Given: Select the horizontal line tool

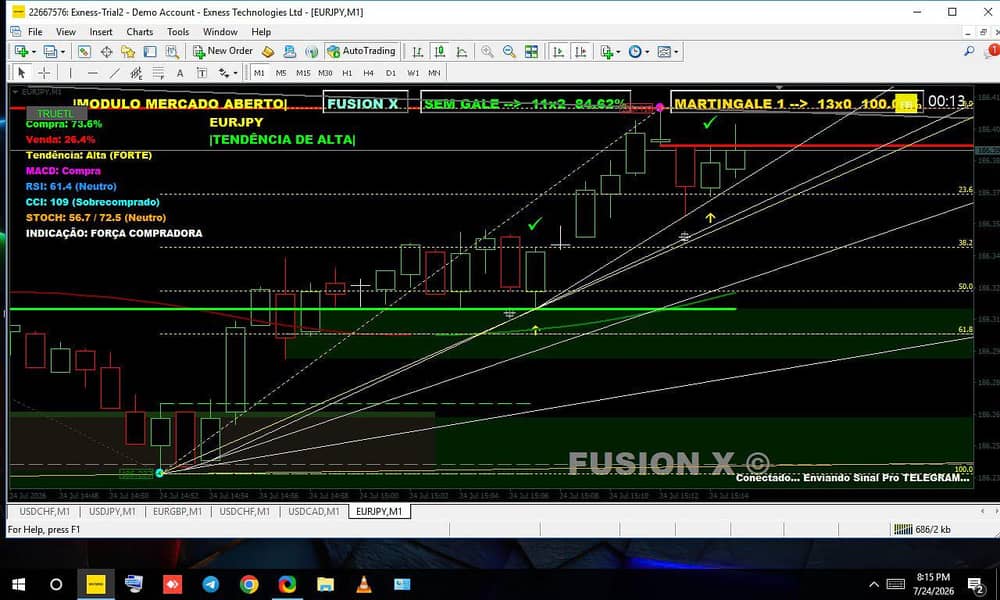Looking at the screenshot, I should coord(92,73).
